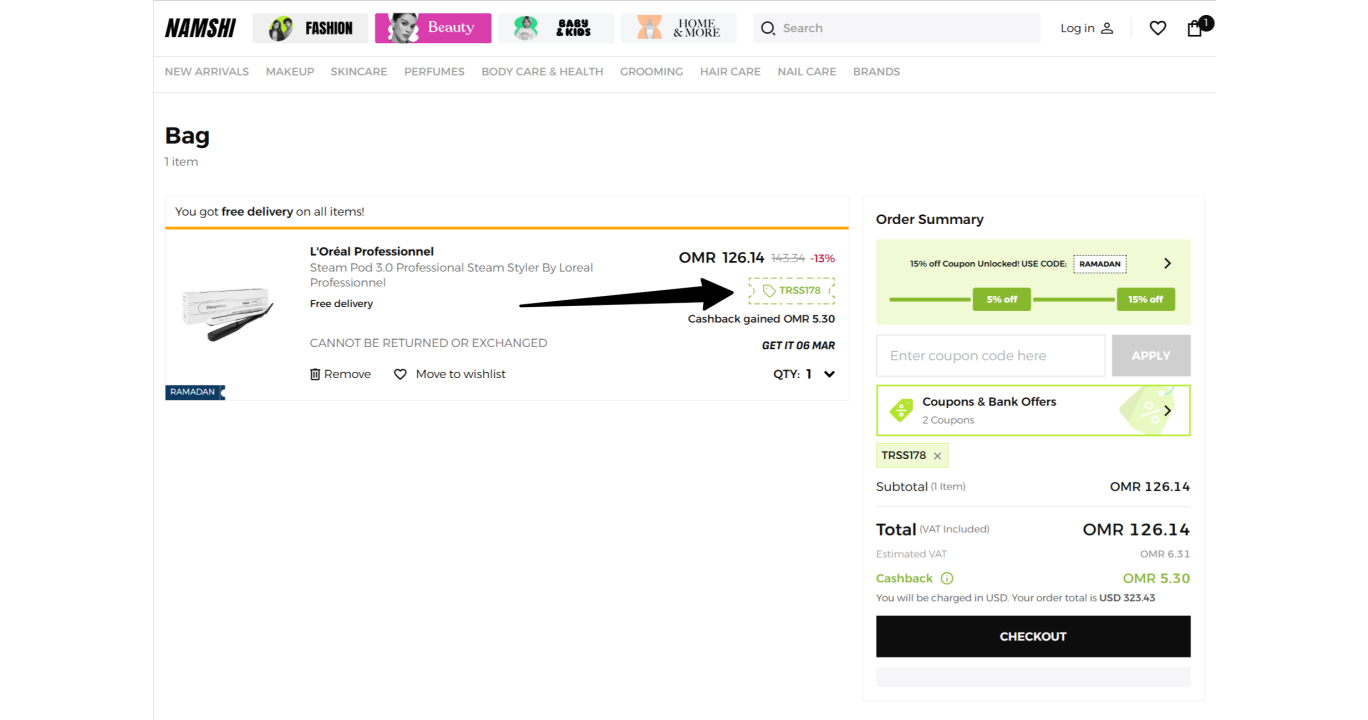Viewport: 1368px width, 720px height.
Task: Click the free delivery banner text
Action: [269, 212]
